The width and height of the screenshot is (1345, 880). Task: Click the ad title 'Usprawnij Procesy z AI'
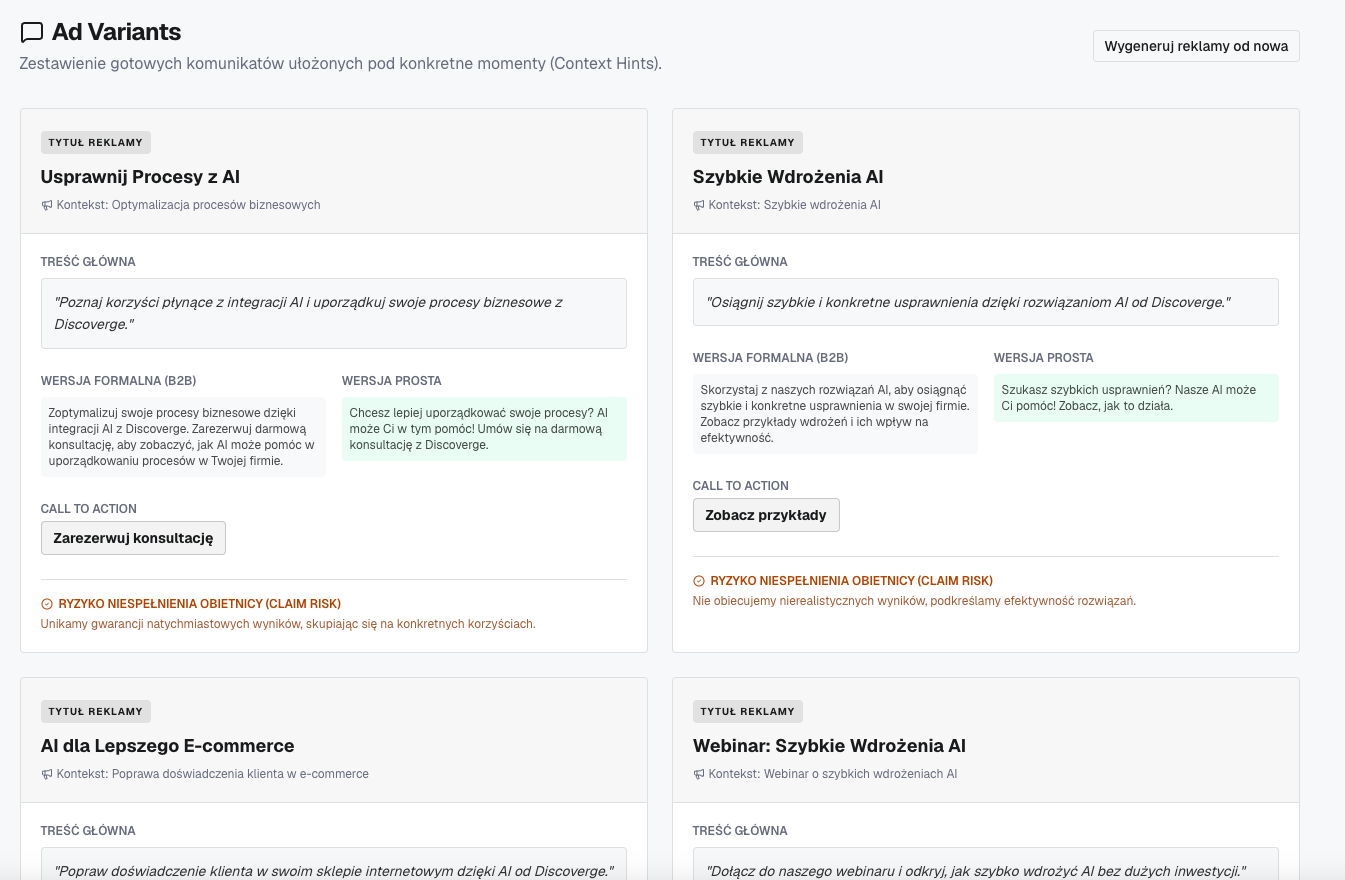[x=140, y=177]
